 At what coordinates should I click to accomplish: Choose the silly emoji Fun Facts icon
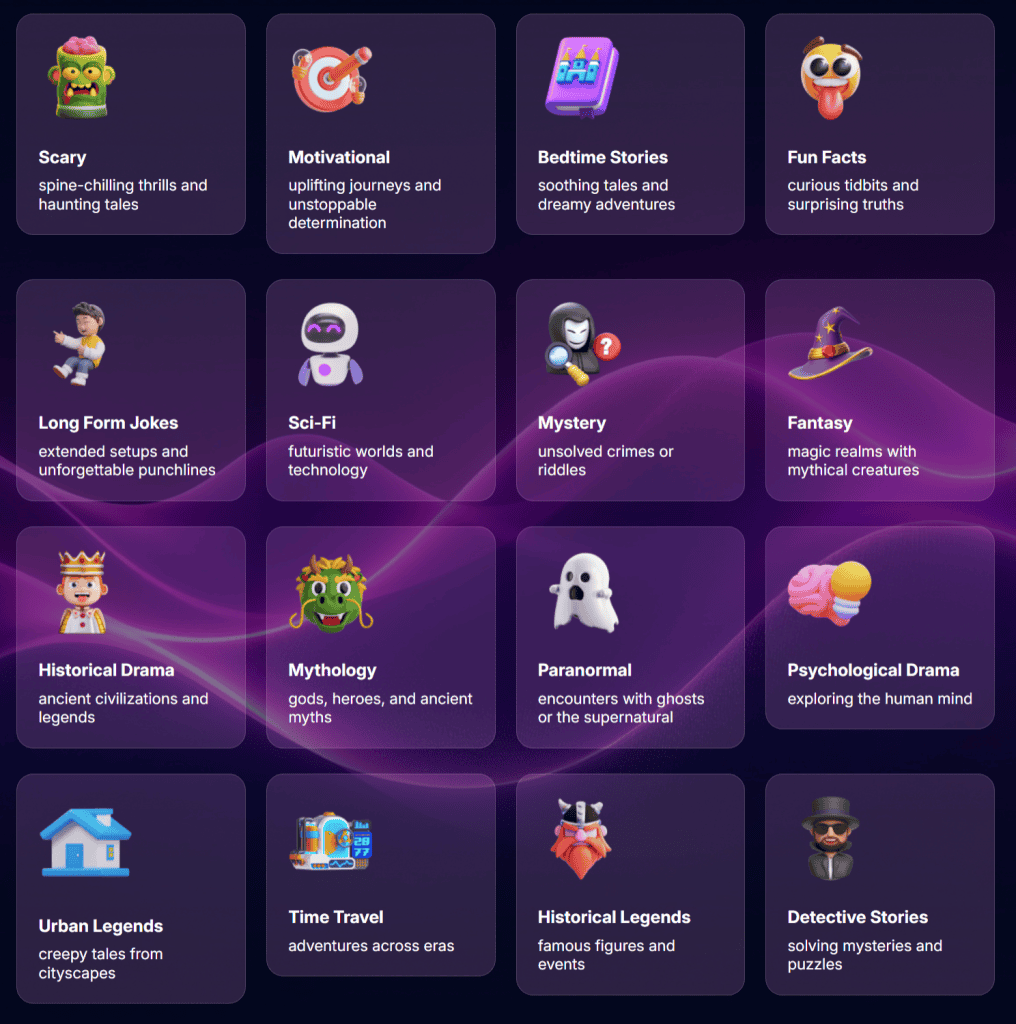(x=831, y=78)
